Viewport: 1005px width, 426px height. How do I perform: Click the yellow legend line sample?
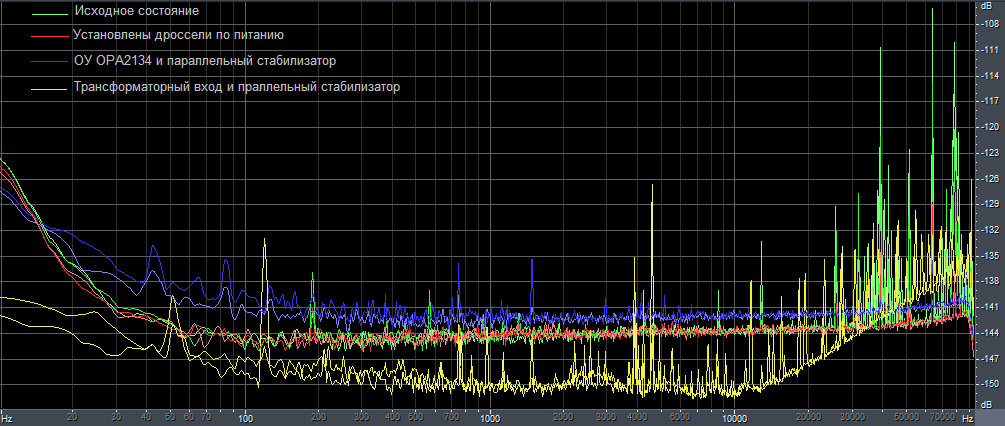[50, 88]
